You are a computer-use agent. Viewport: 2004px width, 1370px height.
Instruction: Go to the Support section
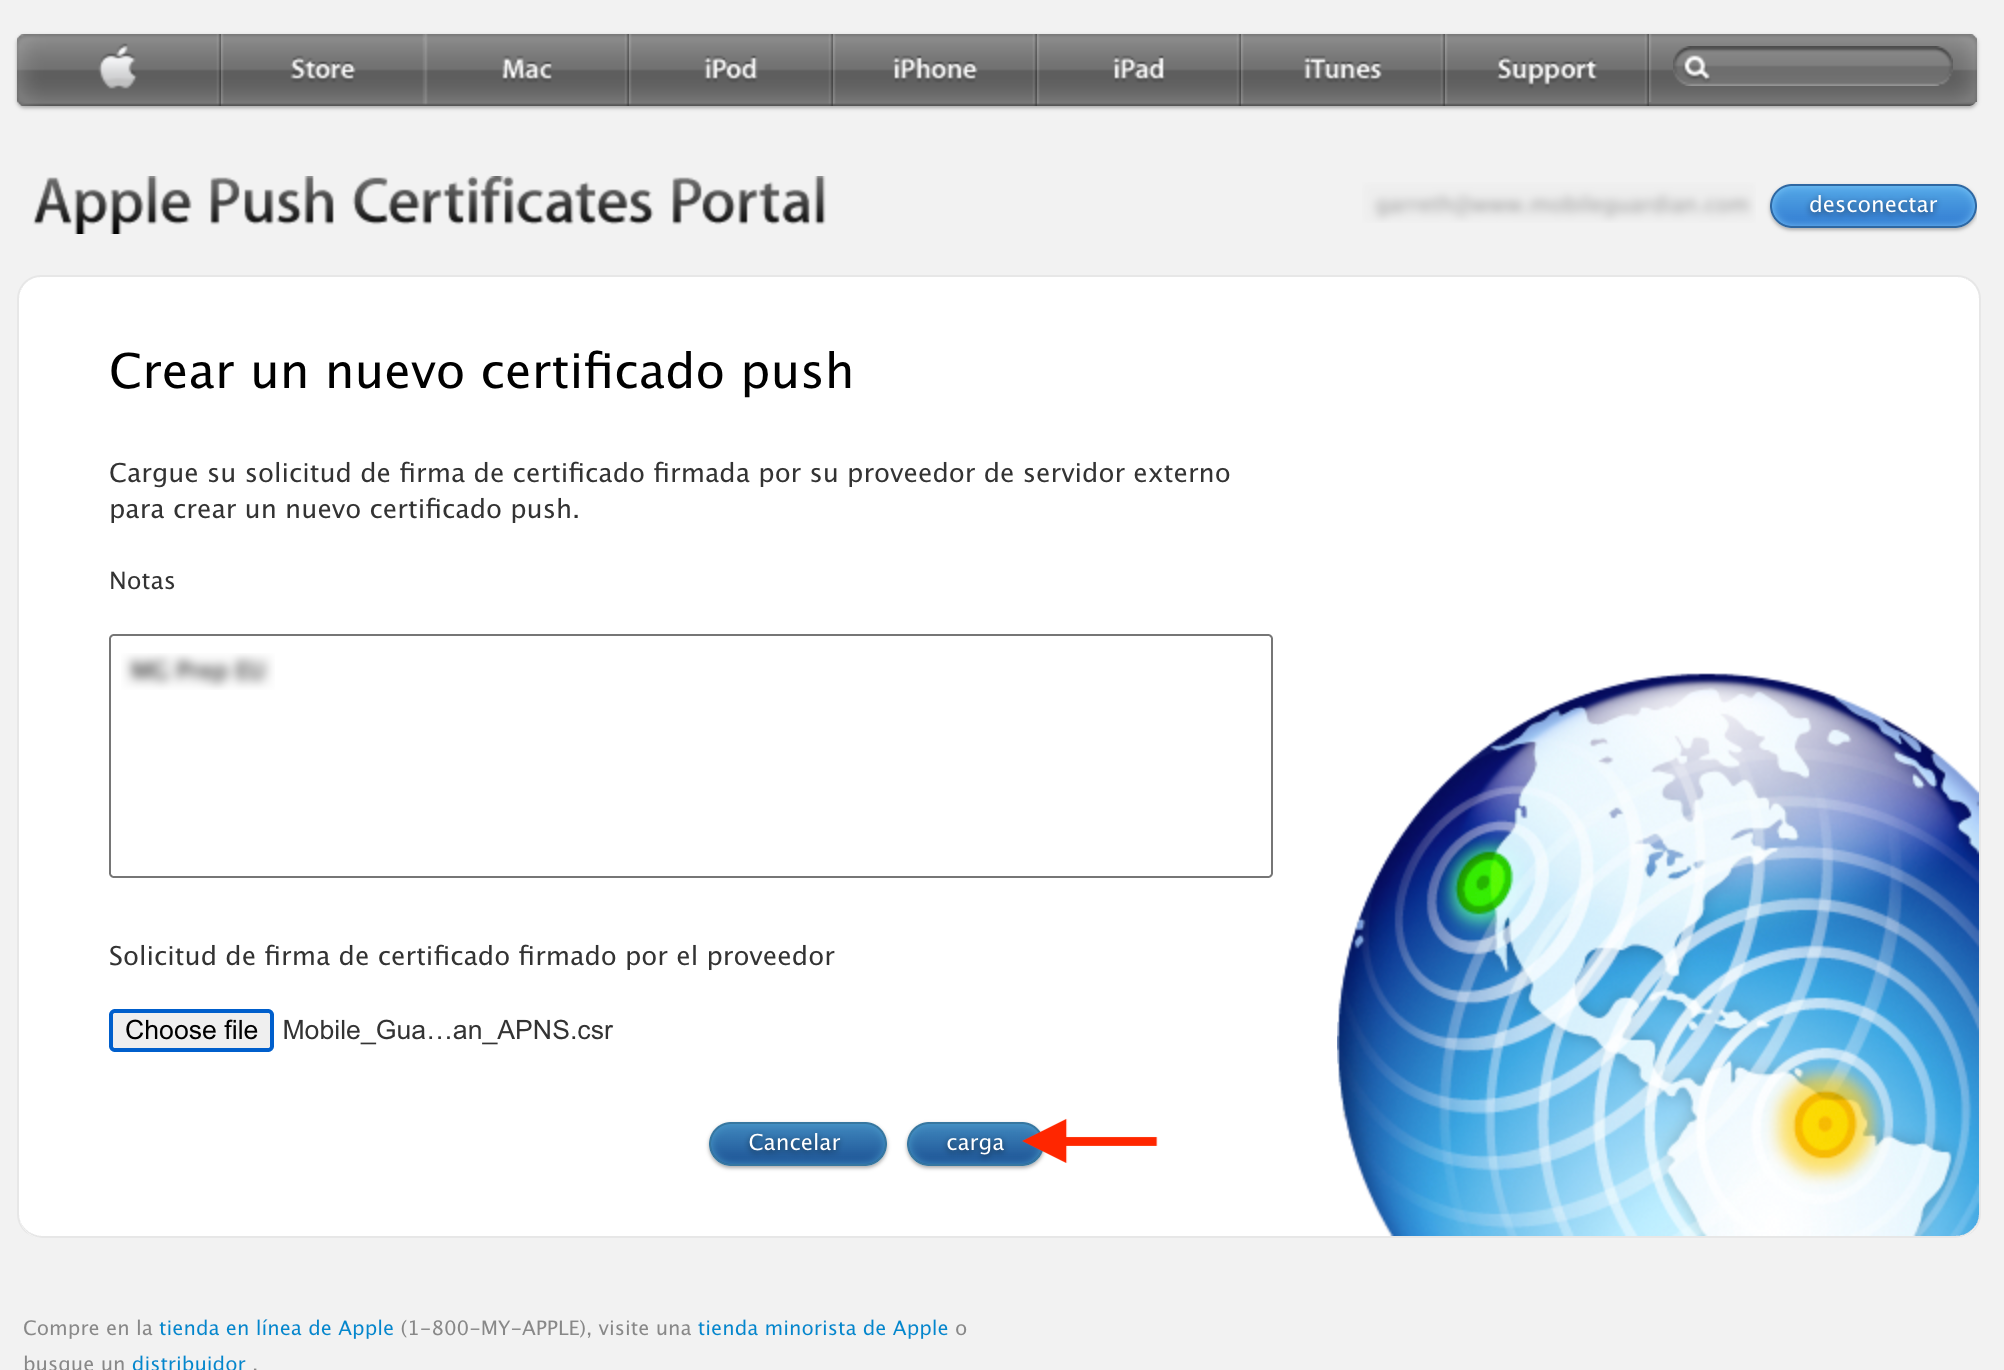pos(1546,69)
